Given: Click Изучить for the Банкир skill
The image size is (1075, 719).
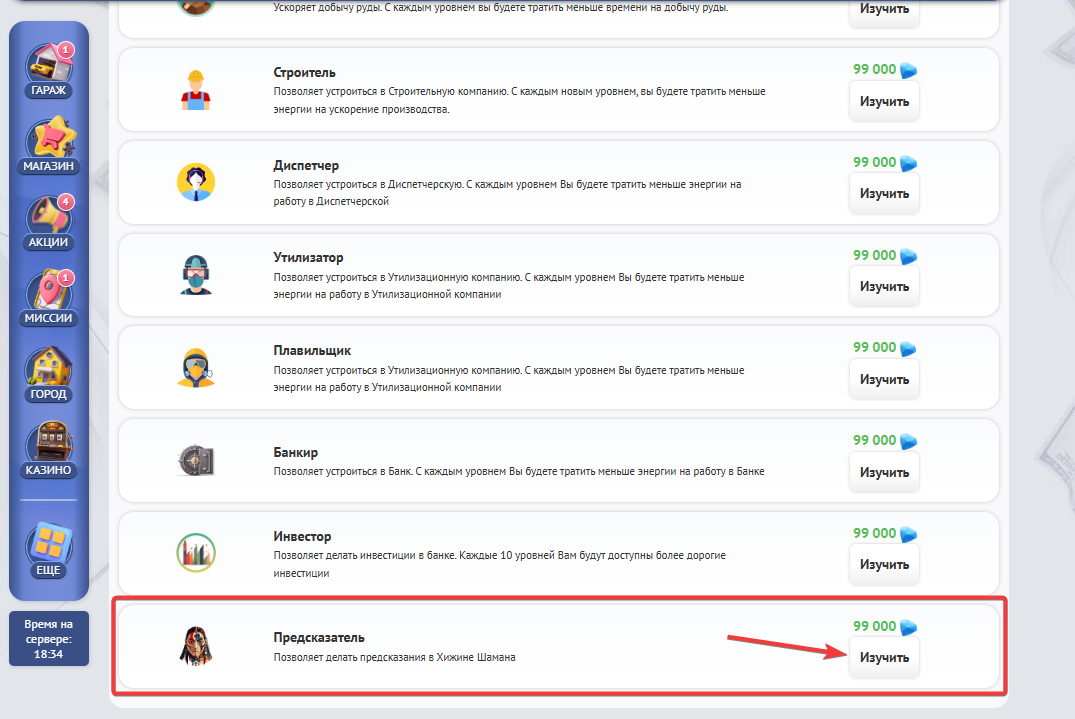Looking at the screenshot, I should 884,472.
